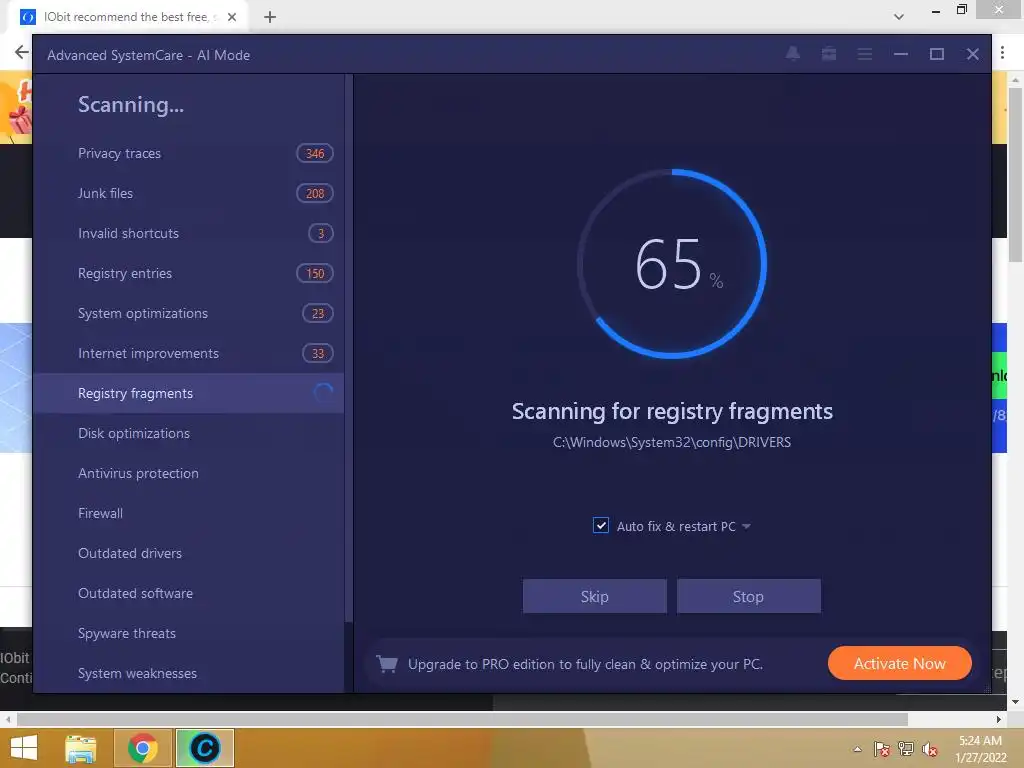The image size is (1024, 768).
Task: Click the Skip button
Action: [595, 596]
